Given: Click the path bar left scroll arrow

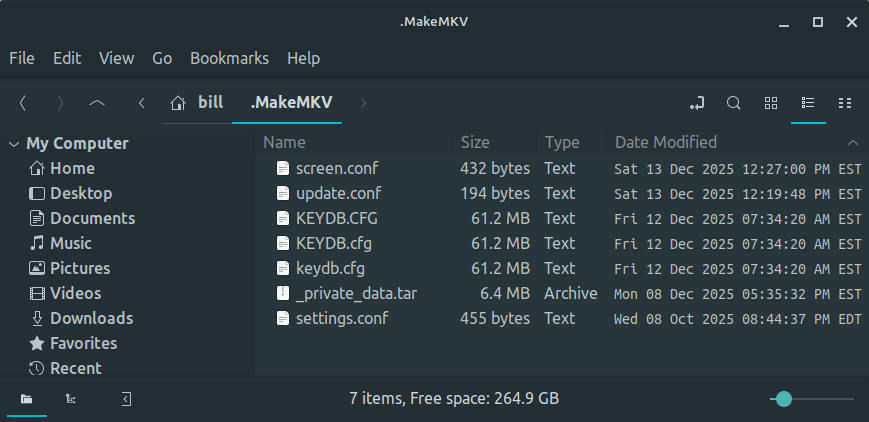Looking at the screenshot, I should point(142,103).
